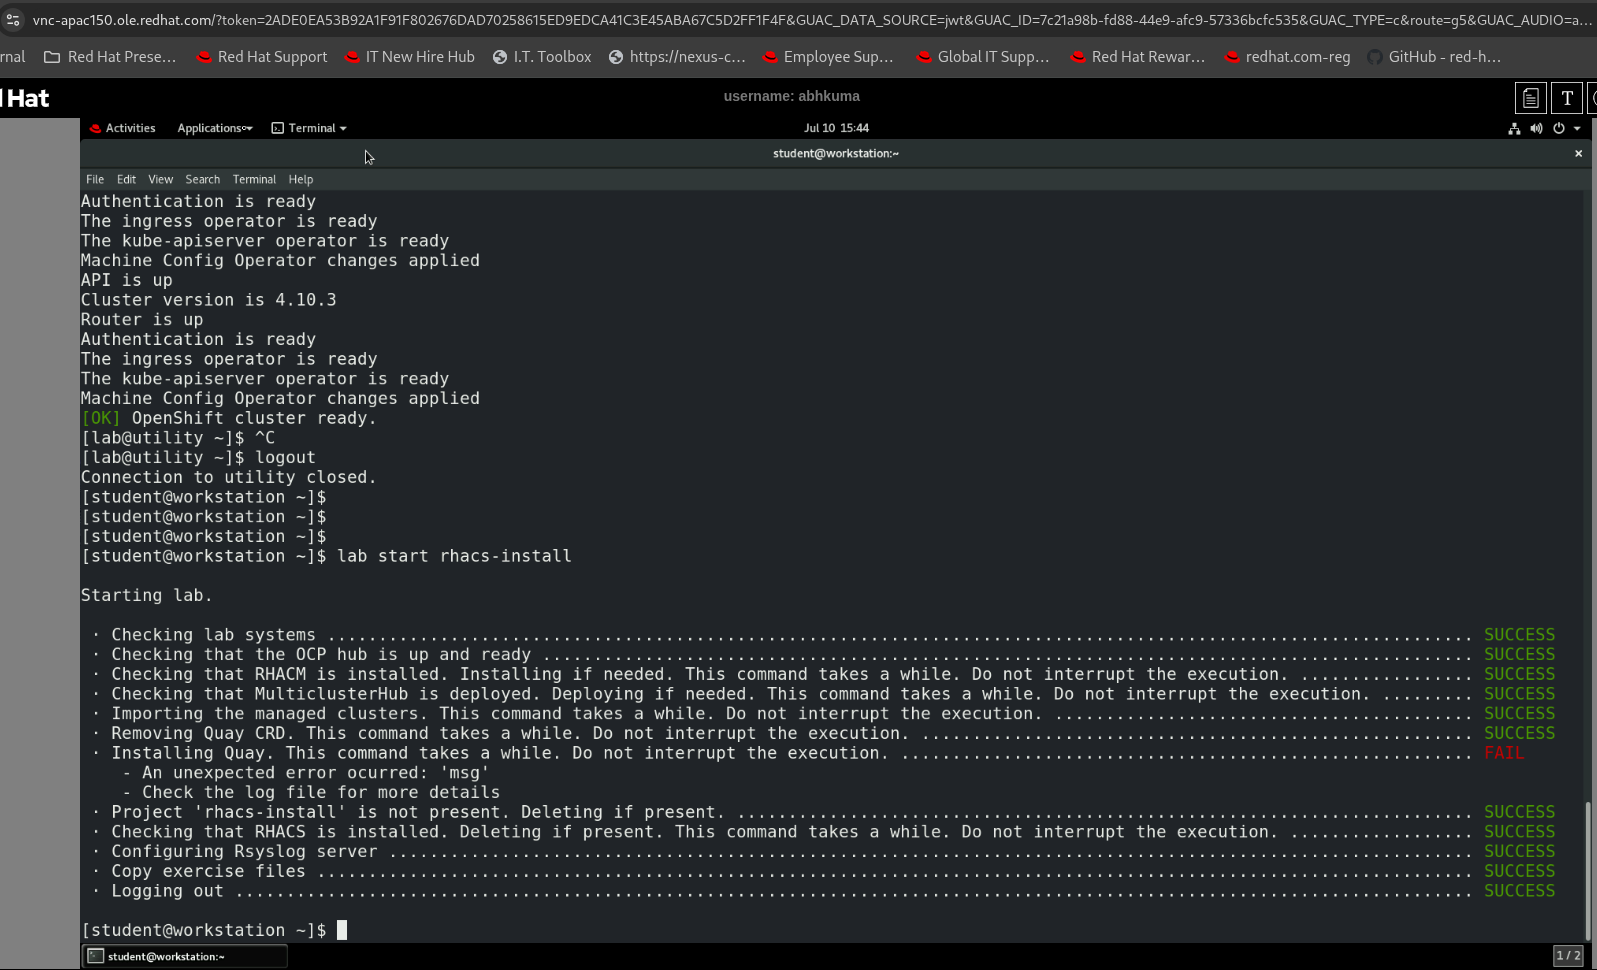Click the T text icon in header
The height and width of the screenshot is (970, 1597).
[x=1567, y=98]
